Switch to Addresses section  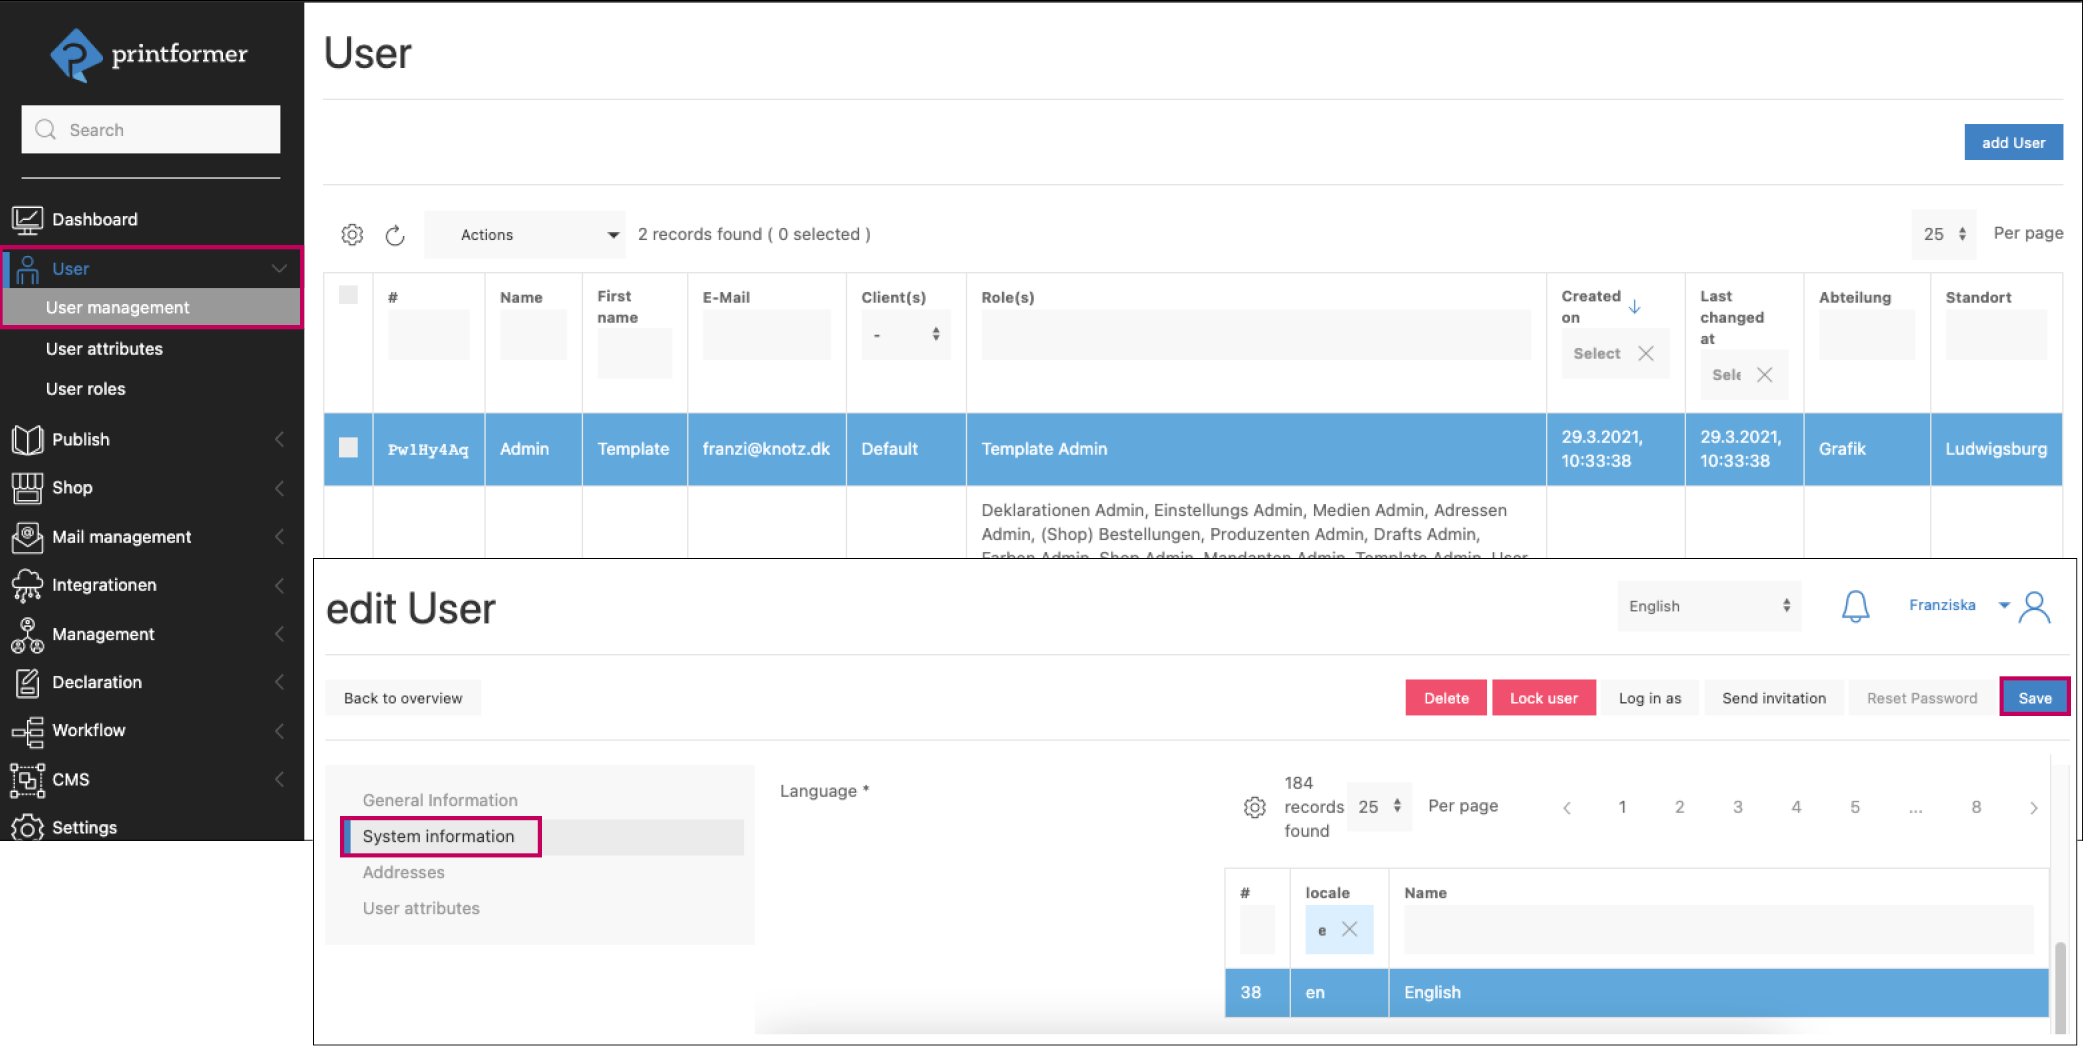point(404,872)
